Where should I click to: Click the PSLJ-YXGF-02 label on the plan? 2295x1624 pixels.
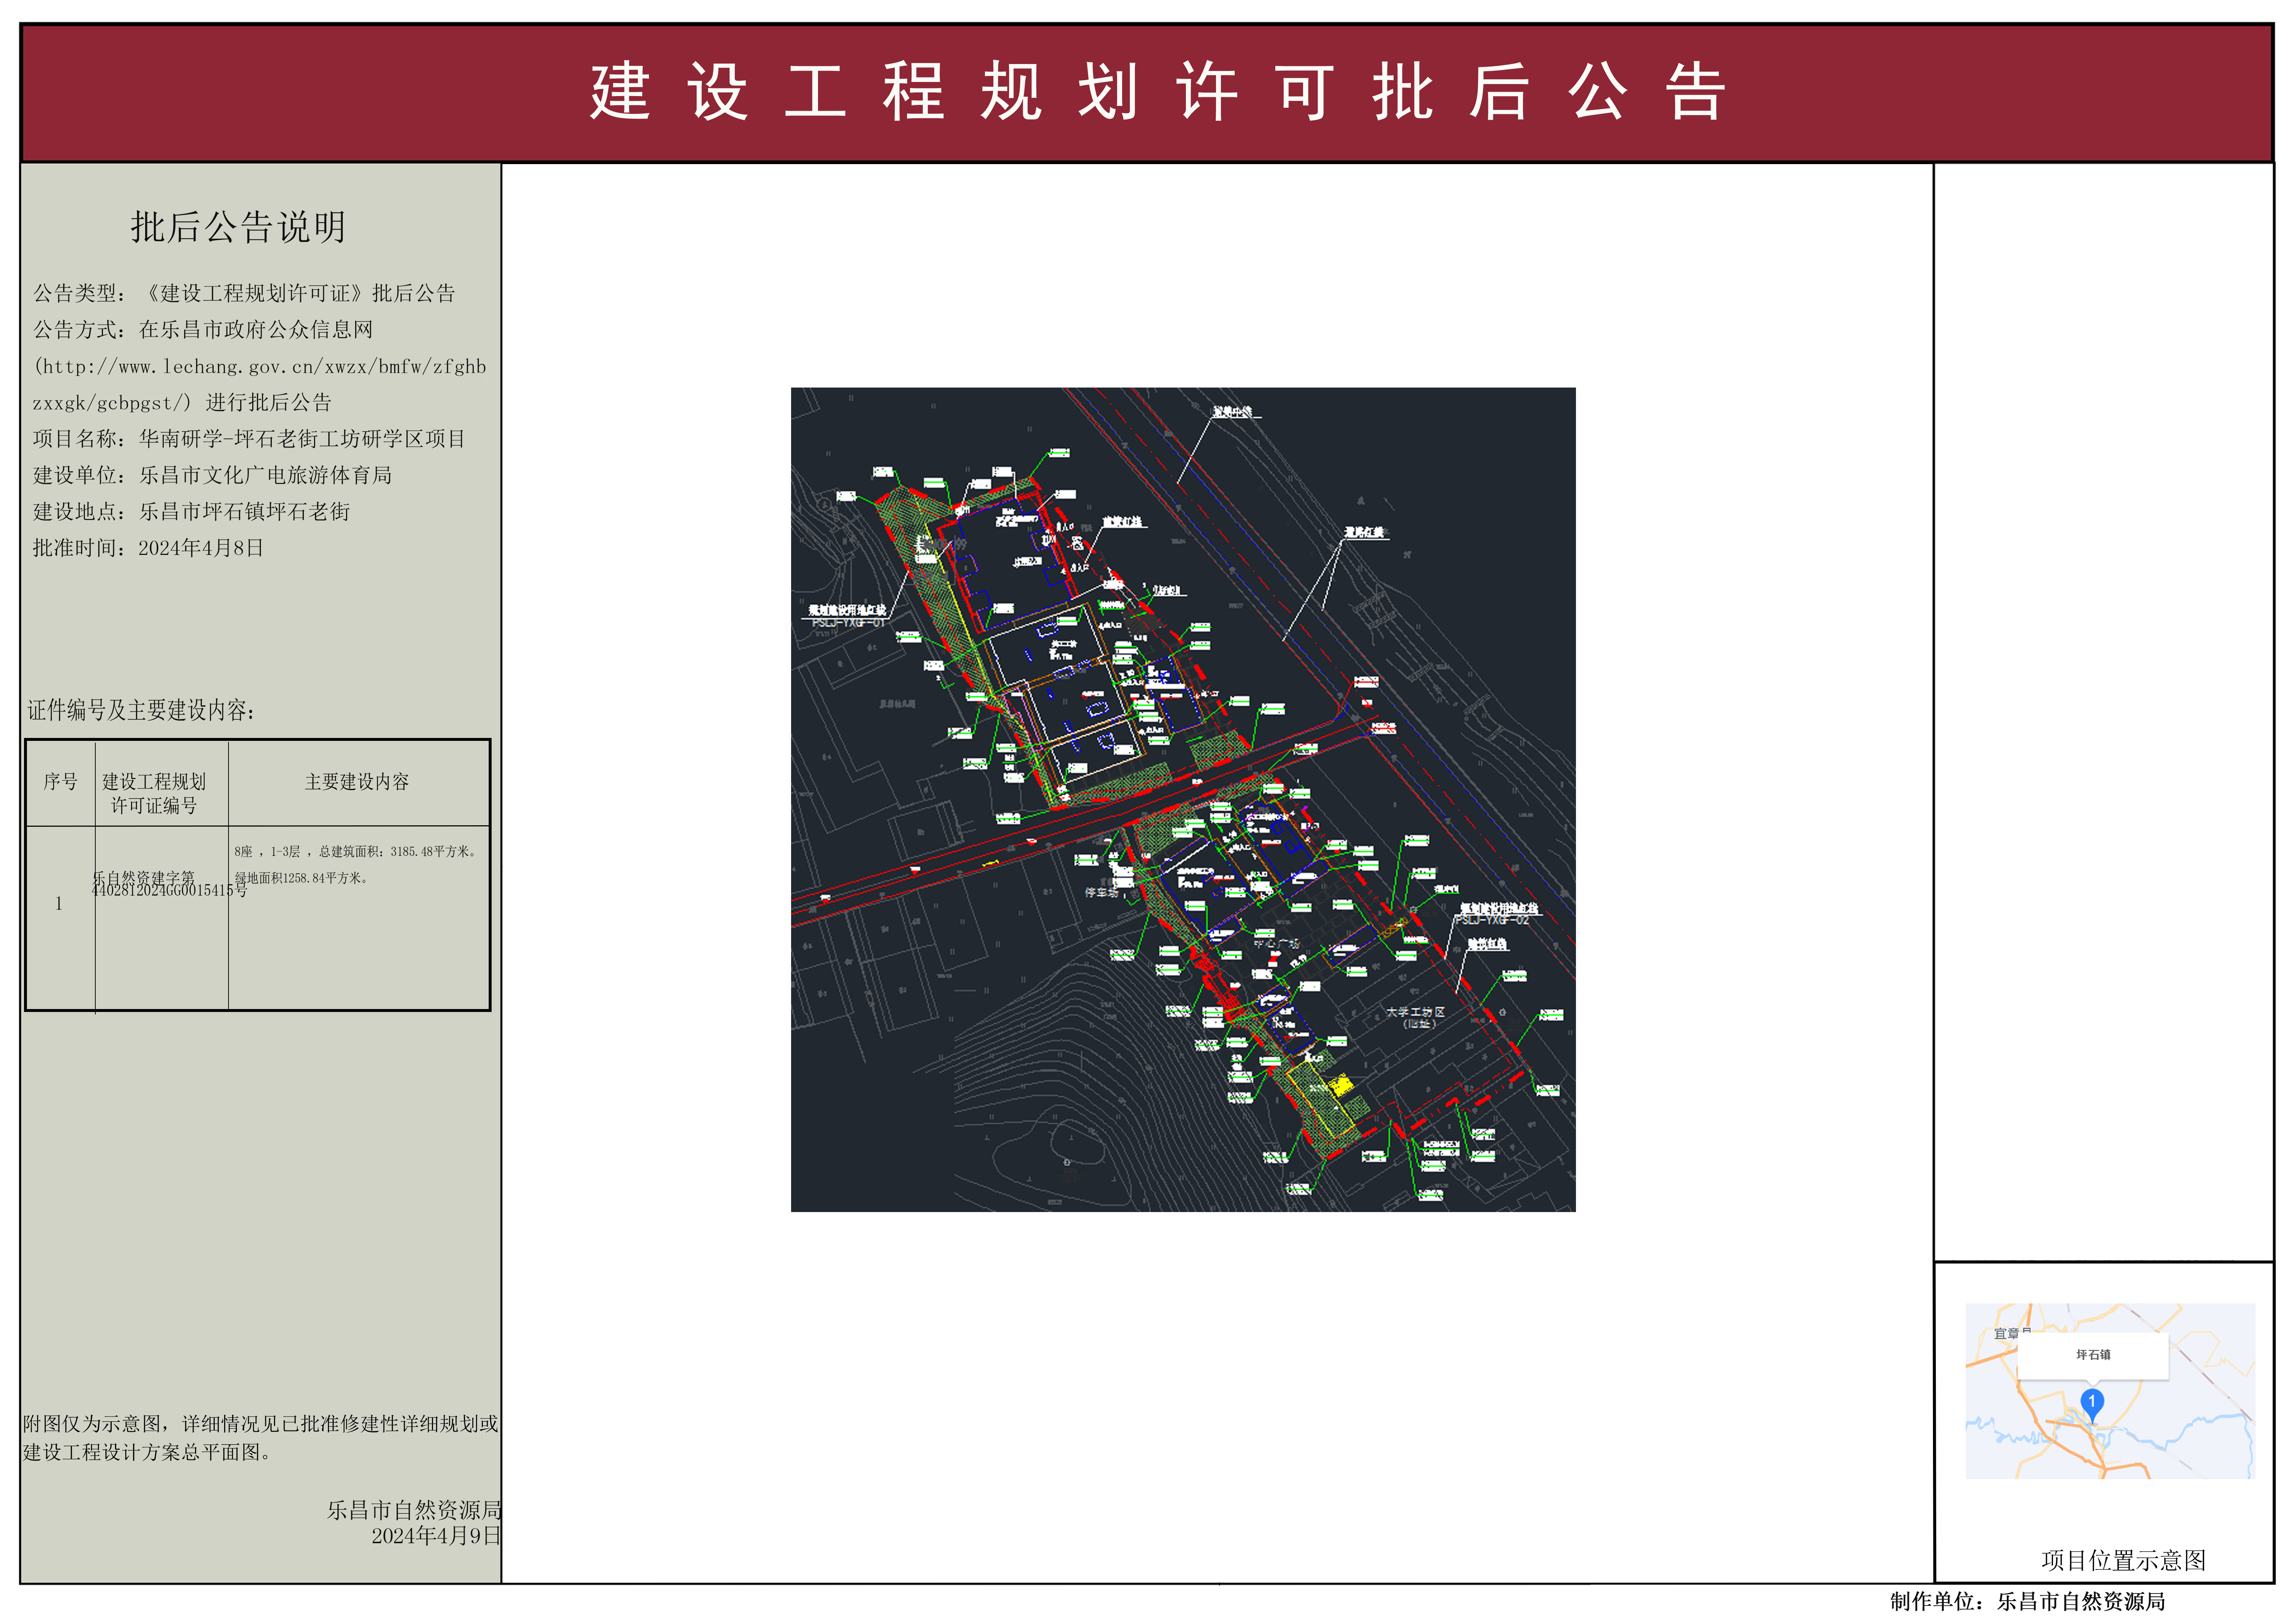pyautogui.click(x=1492, y=920)
